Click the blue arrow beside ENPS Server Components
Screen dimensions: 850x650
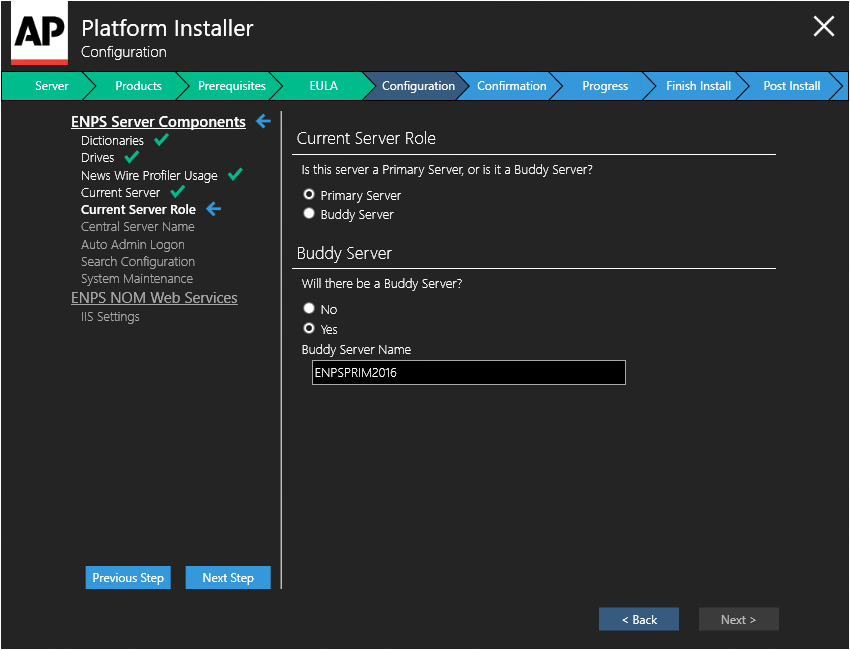coord(263,121)
